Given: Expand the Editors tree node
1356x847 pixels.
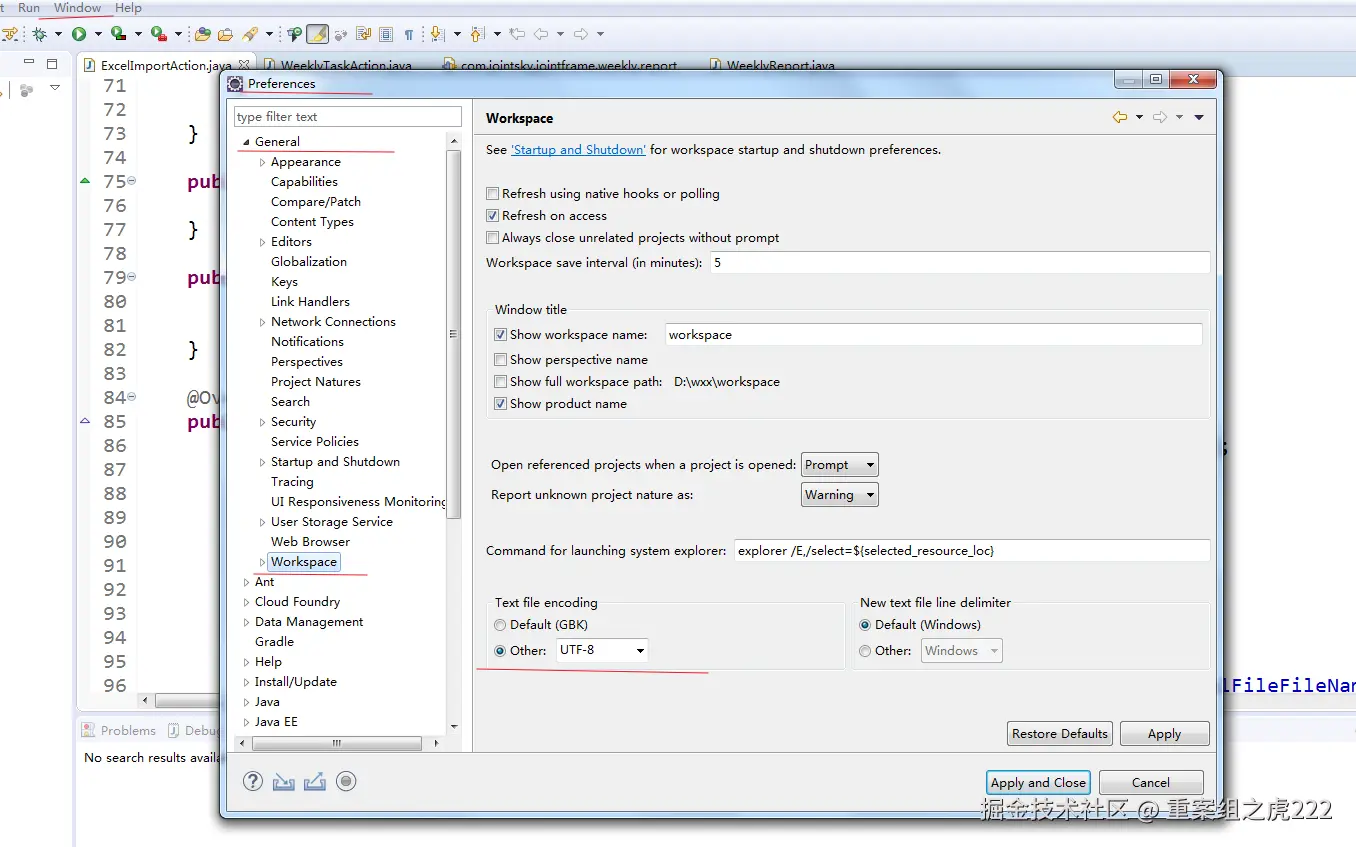Looking at the screenshot, I should pos(262,242).
